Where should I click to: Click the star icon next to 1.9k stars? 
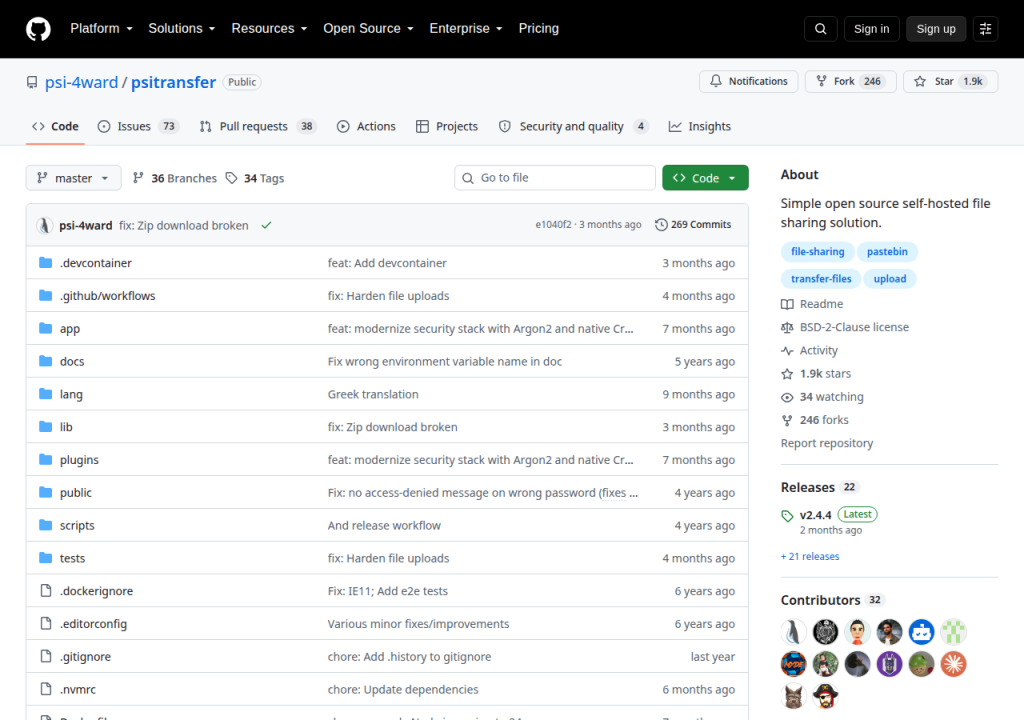[x=787, y=374]
